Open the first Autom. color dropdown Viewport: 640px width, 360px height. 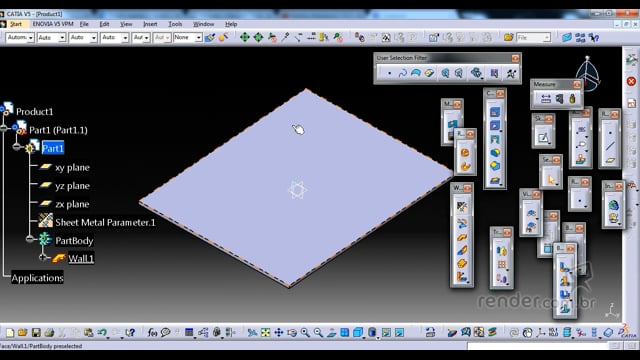tap(20, 38)
